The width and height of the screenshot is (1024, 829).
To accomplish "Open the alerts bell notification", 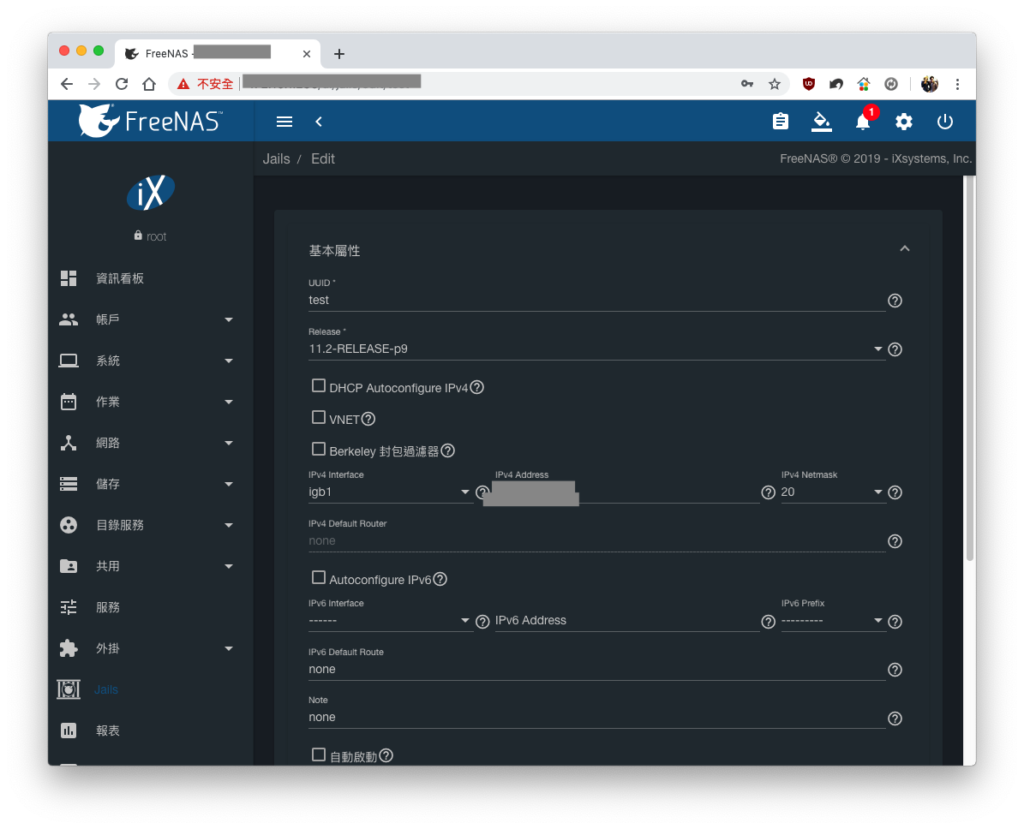I will [863, 122].
